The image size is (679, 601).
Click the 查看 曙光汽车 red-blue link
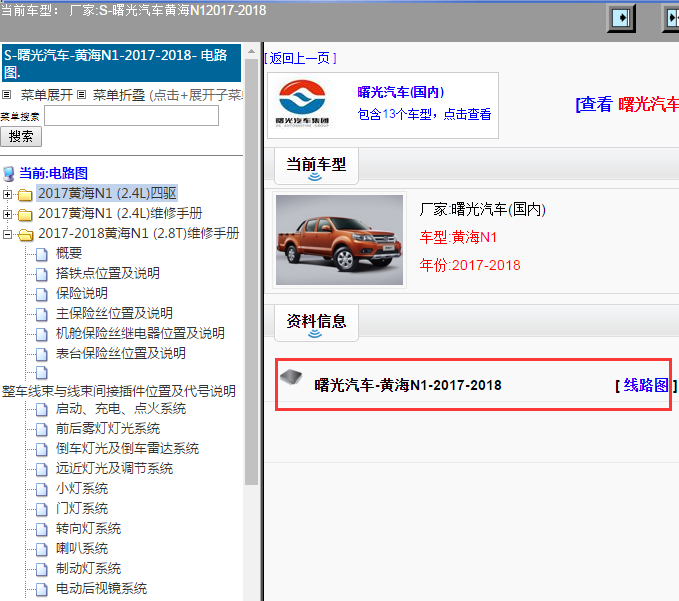[627, 104]
